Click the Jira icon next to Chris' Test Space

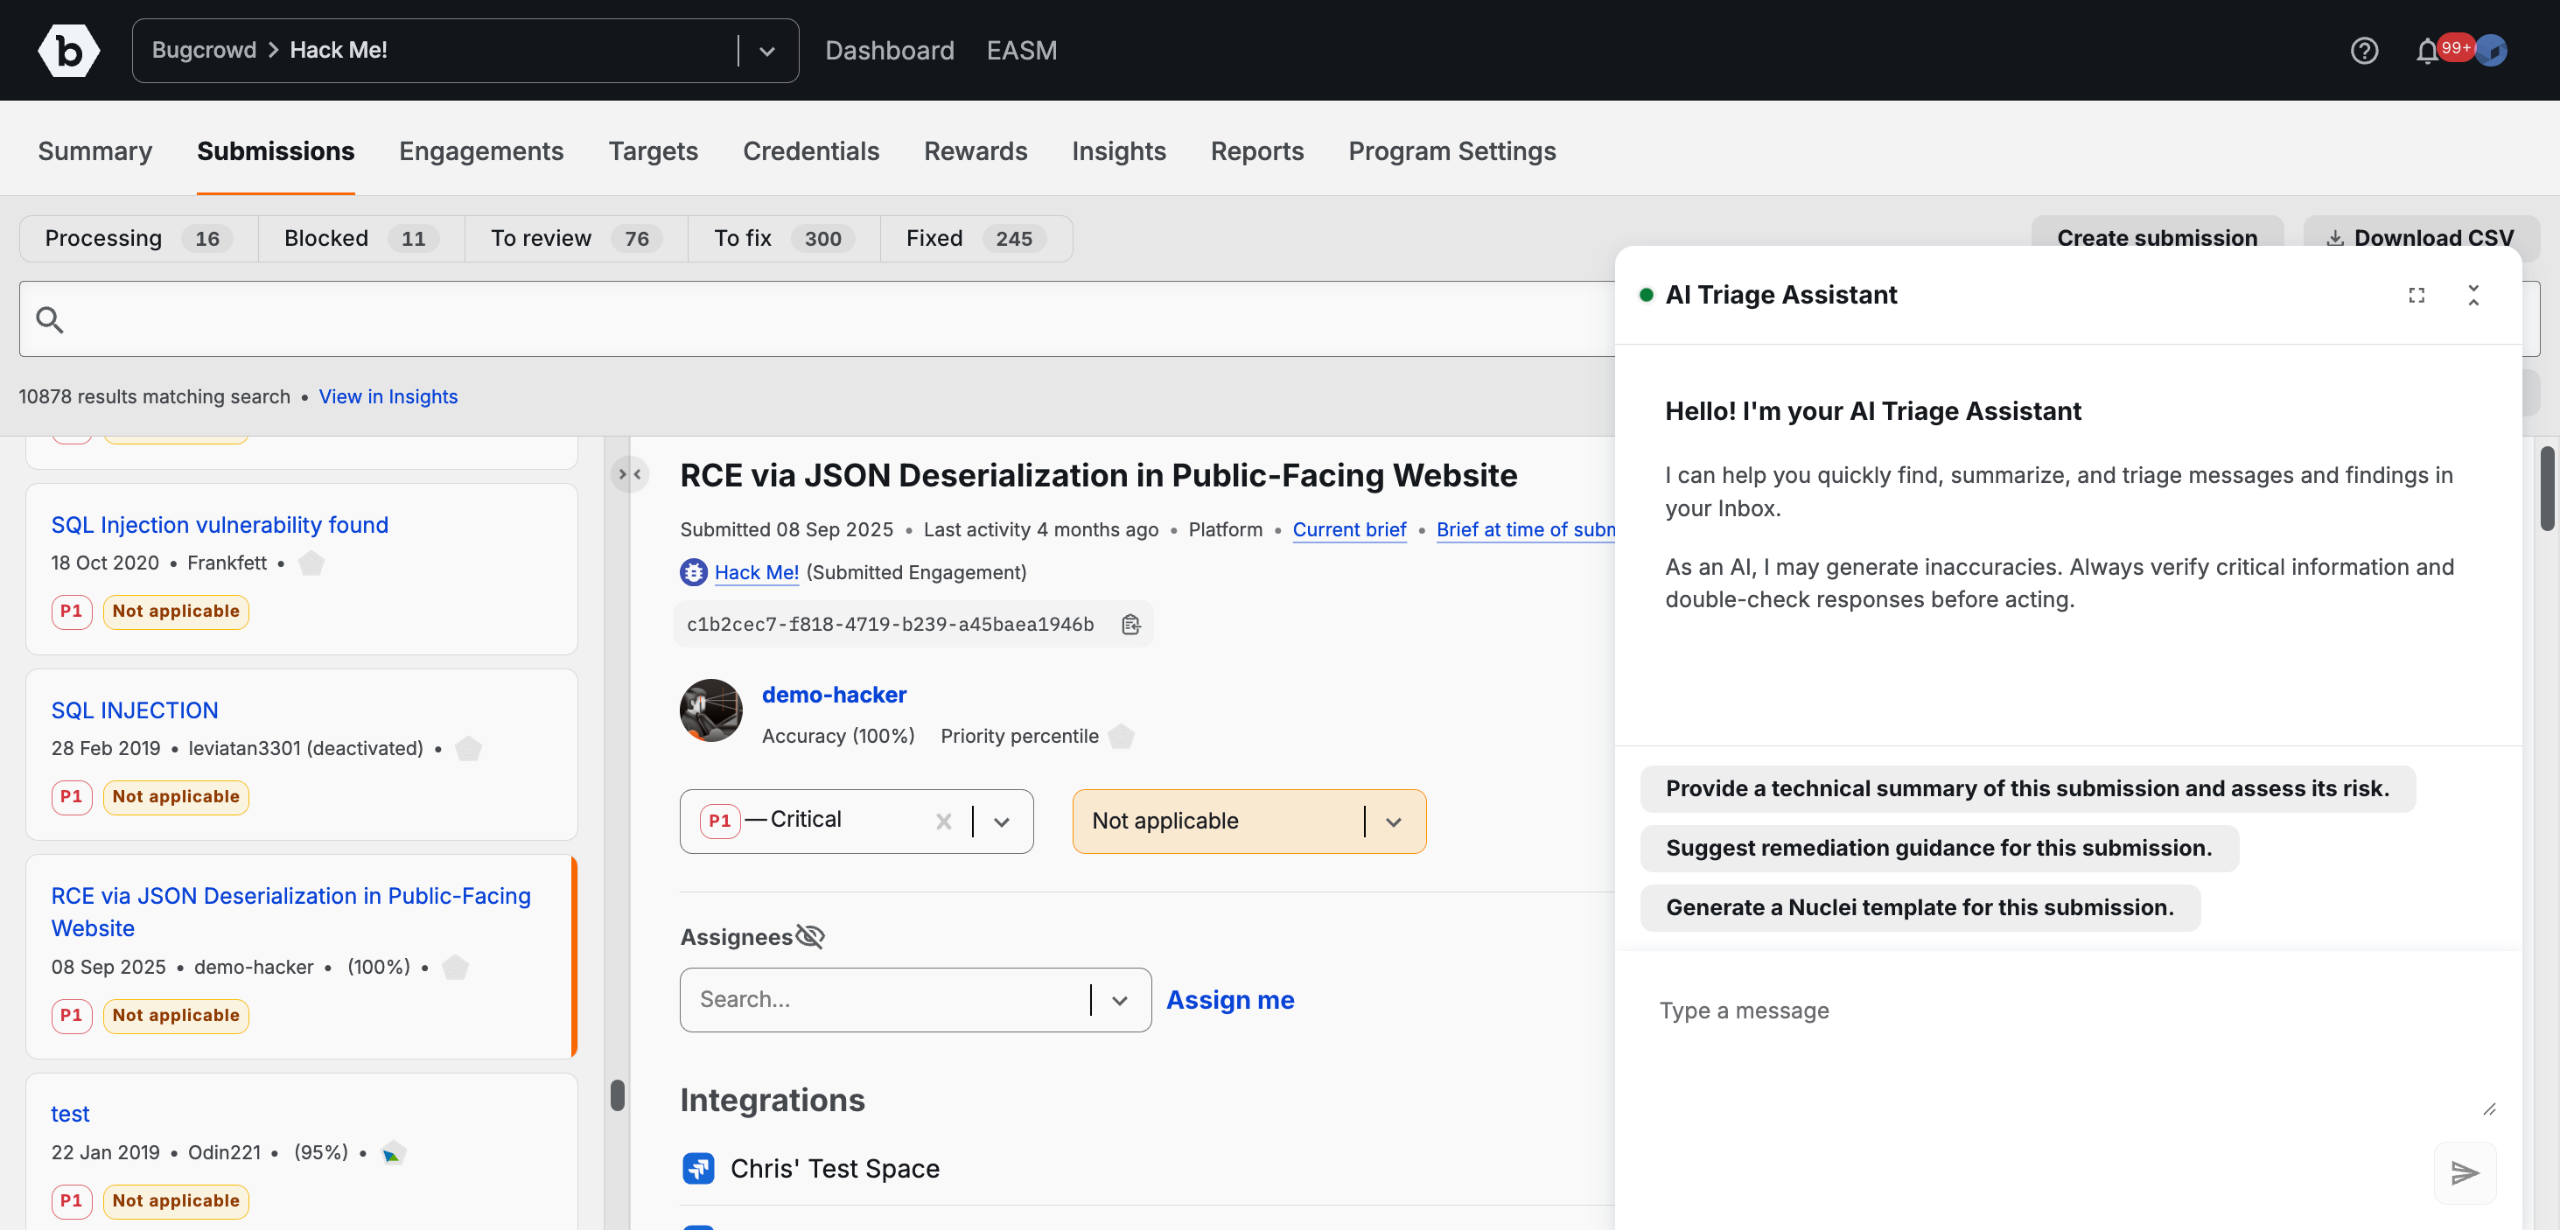698,1168
